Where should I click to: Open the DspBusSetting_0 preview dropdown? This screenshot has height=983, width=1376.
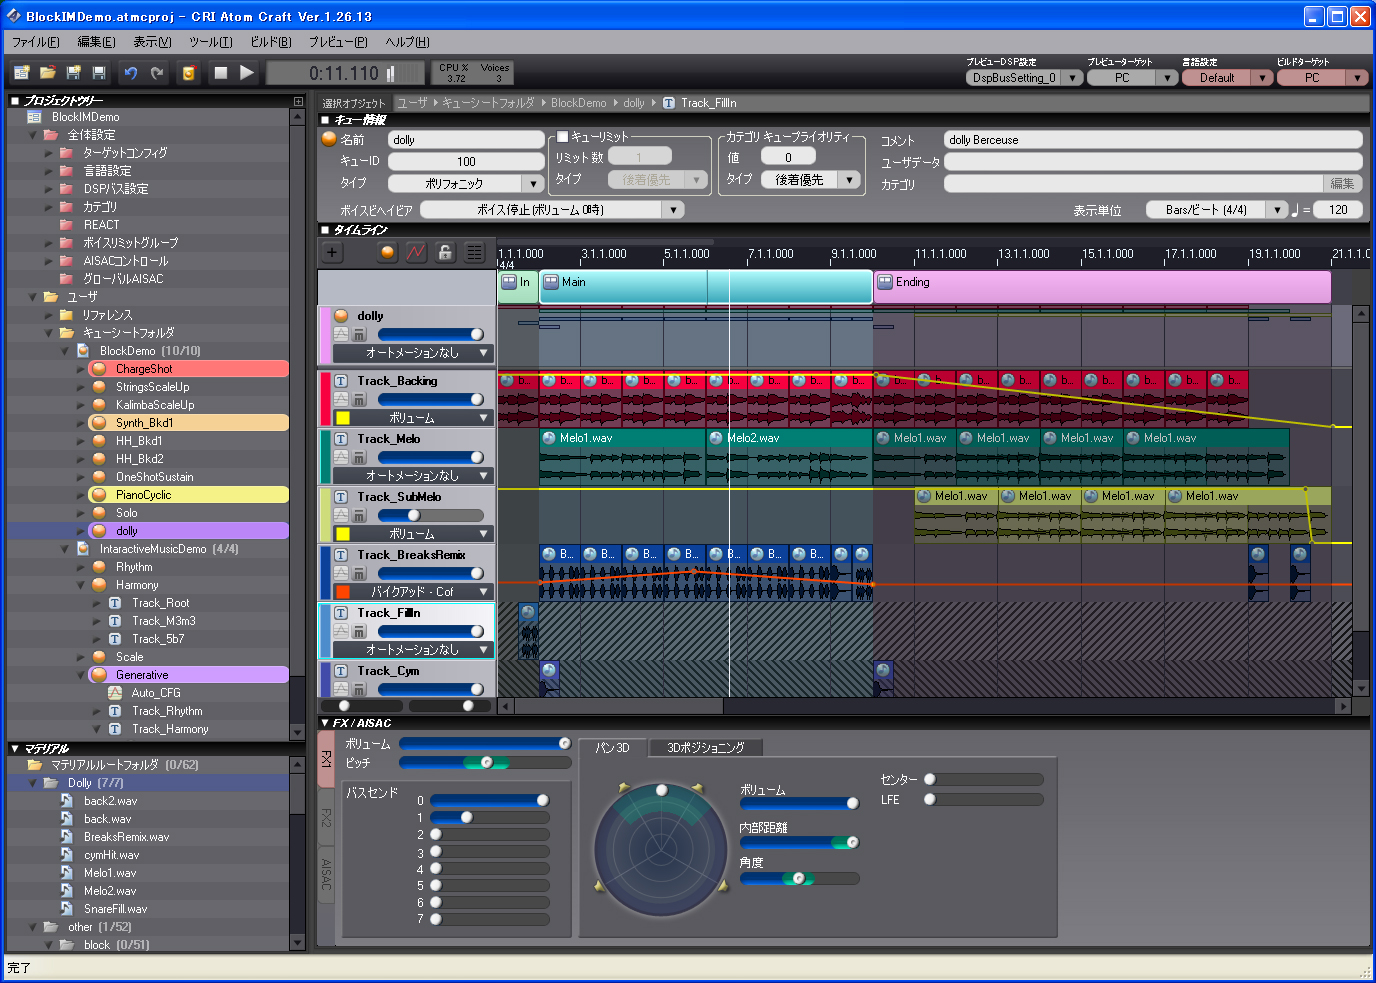coord(1072,78)
